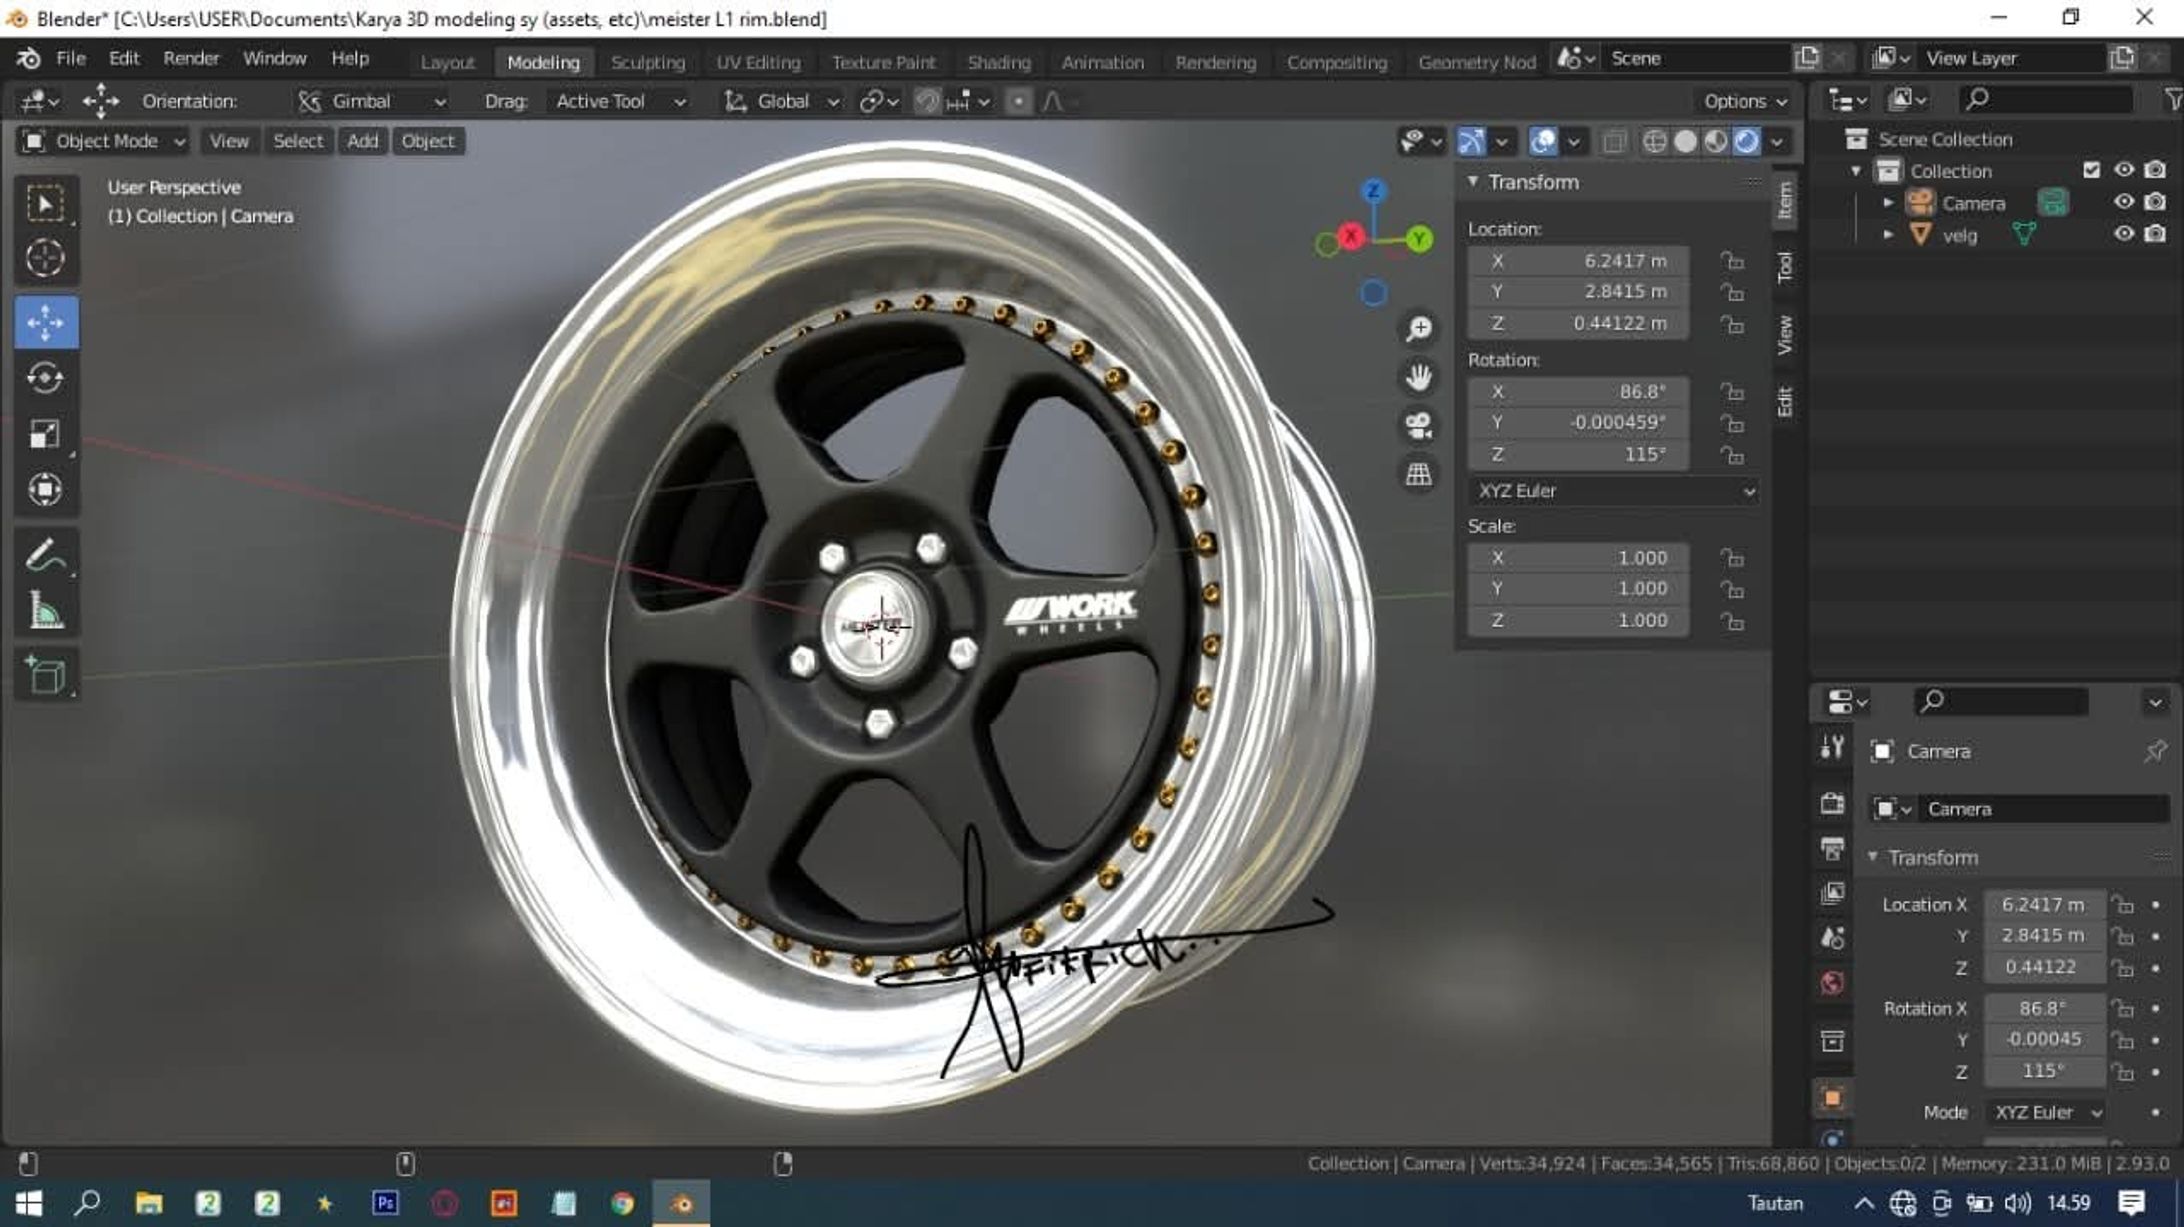This screenshot has width=2184, height=1227.
Task: Toggle proportional editing button
Action: tap(1018, 101)
